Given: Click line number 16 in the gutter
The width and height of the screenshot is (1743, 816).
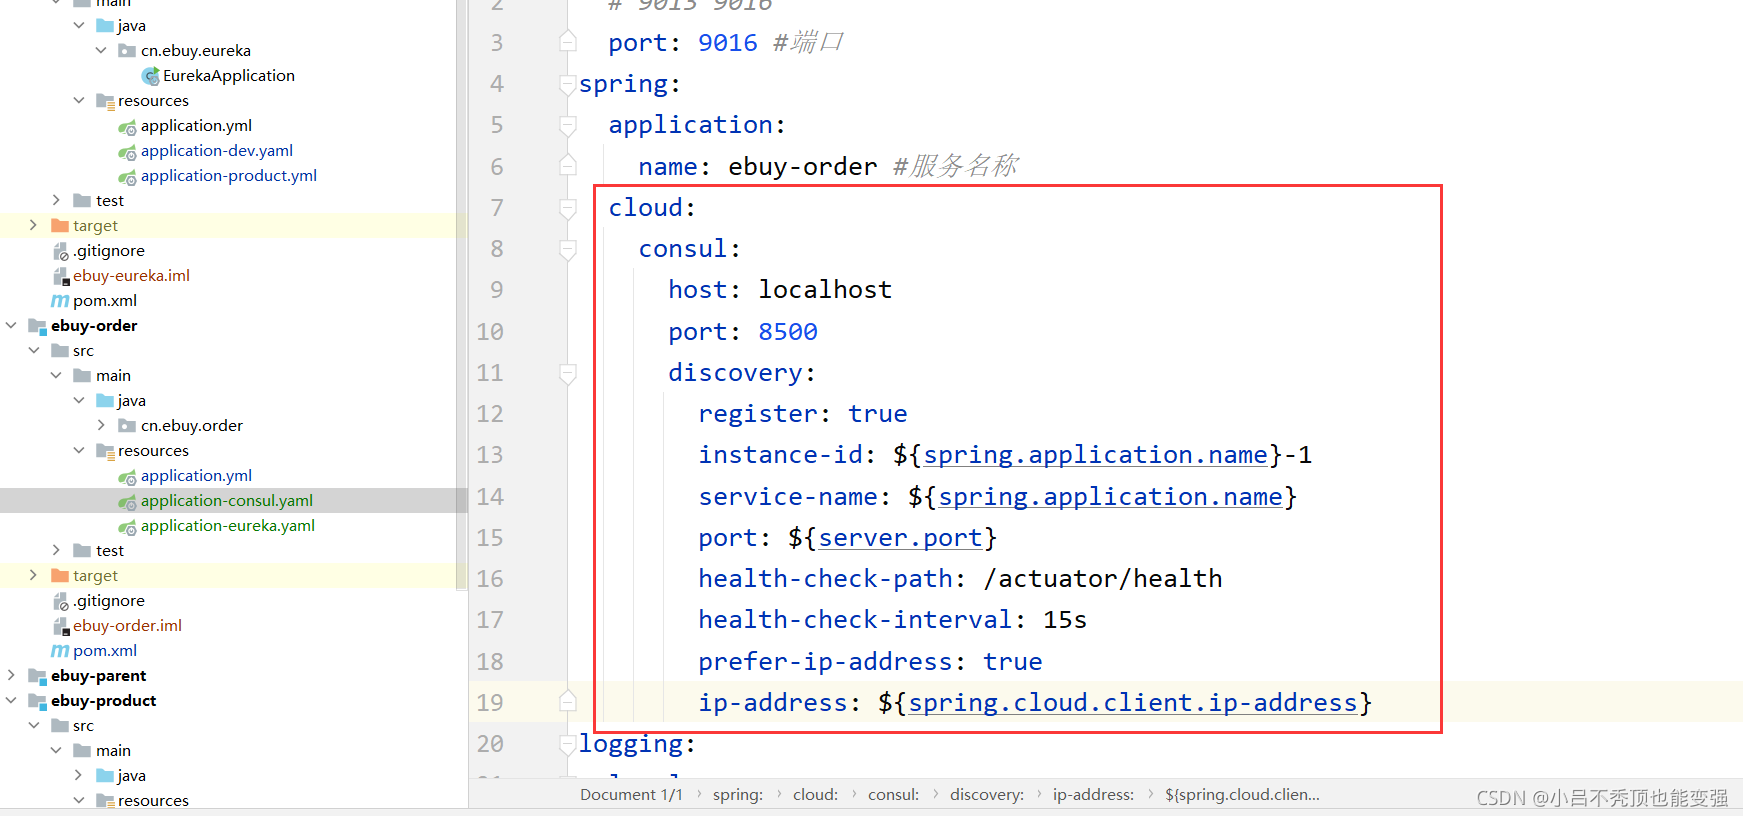Looking at the screenshot, I should click(x=490, y=579).
